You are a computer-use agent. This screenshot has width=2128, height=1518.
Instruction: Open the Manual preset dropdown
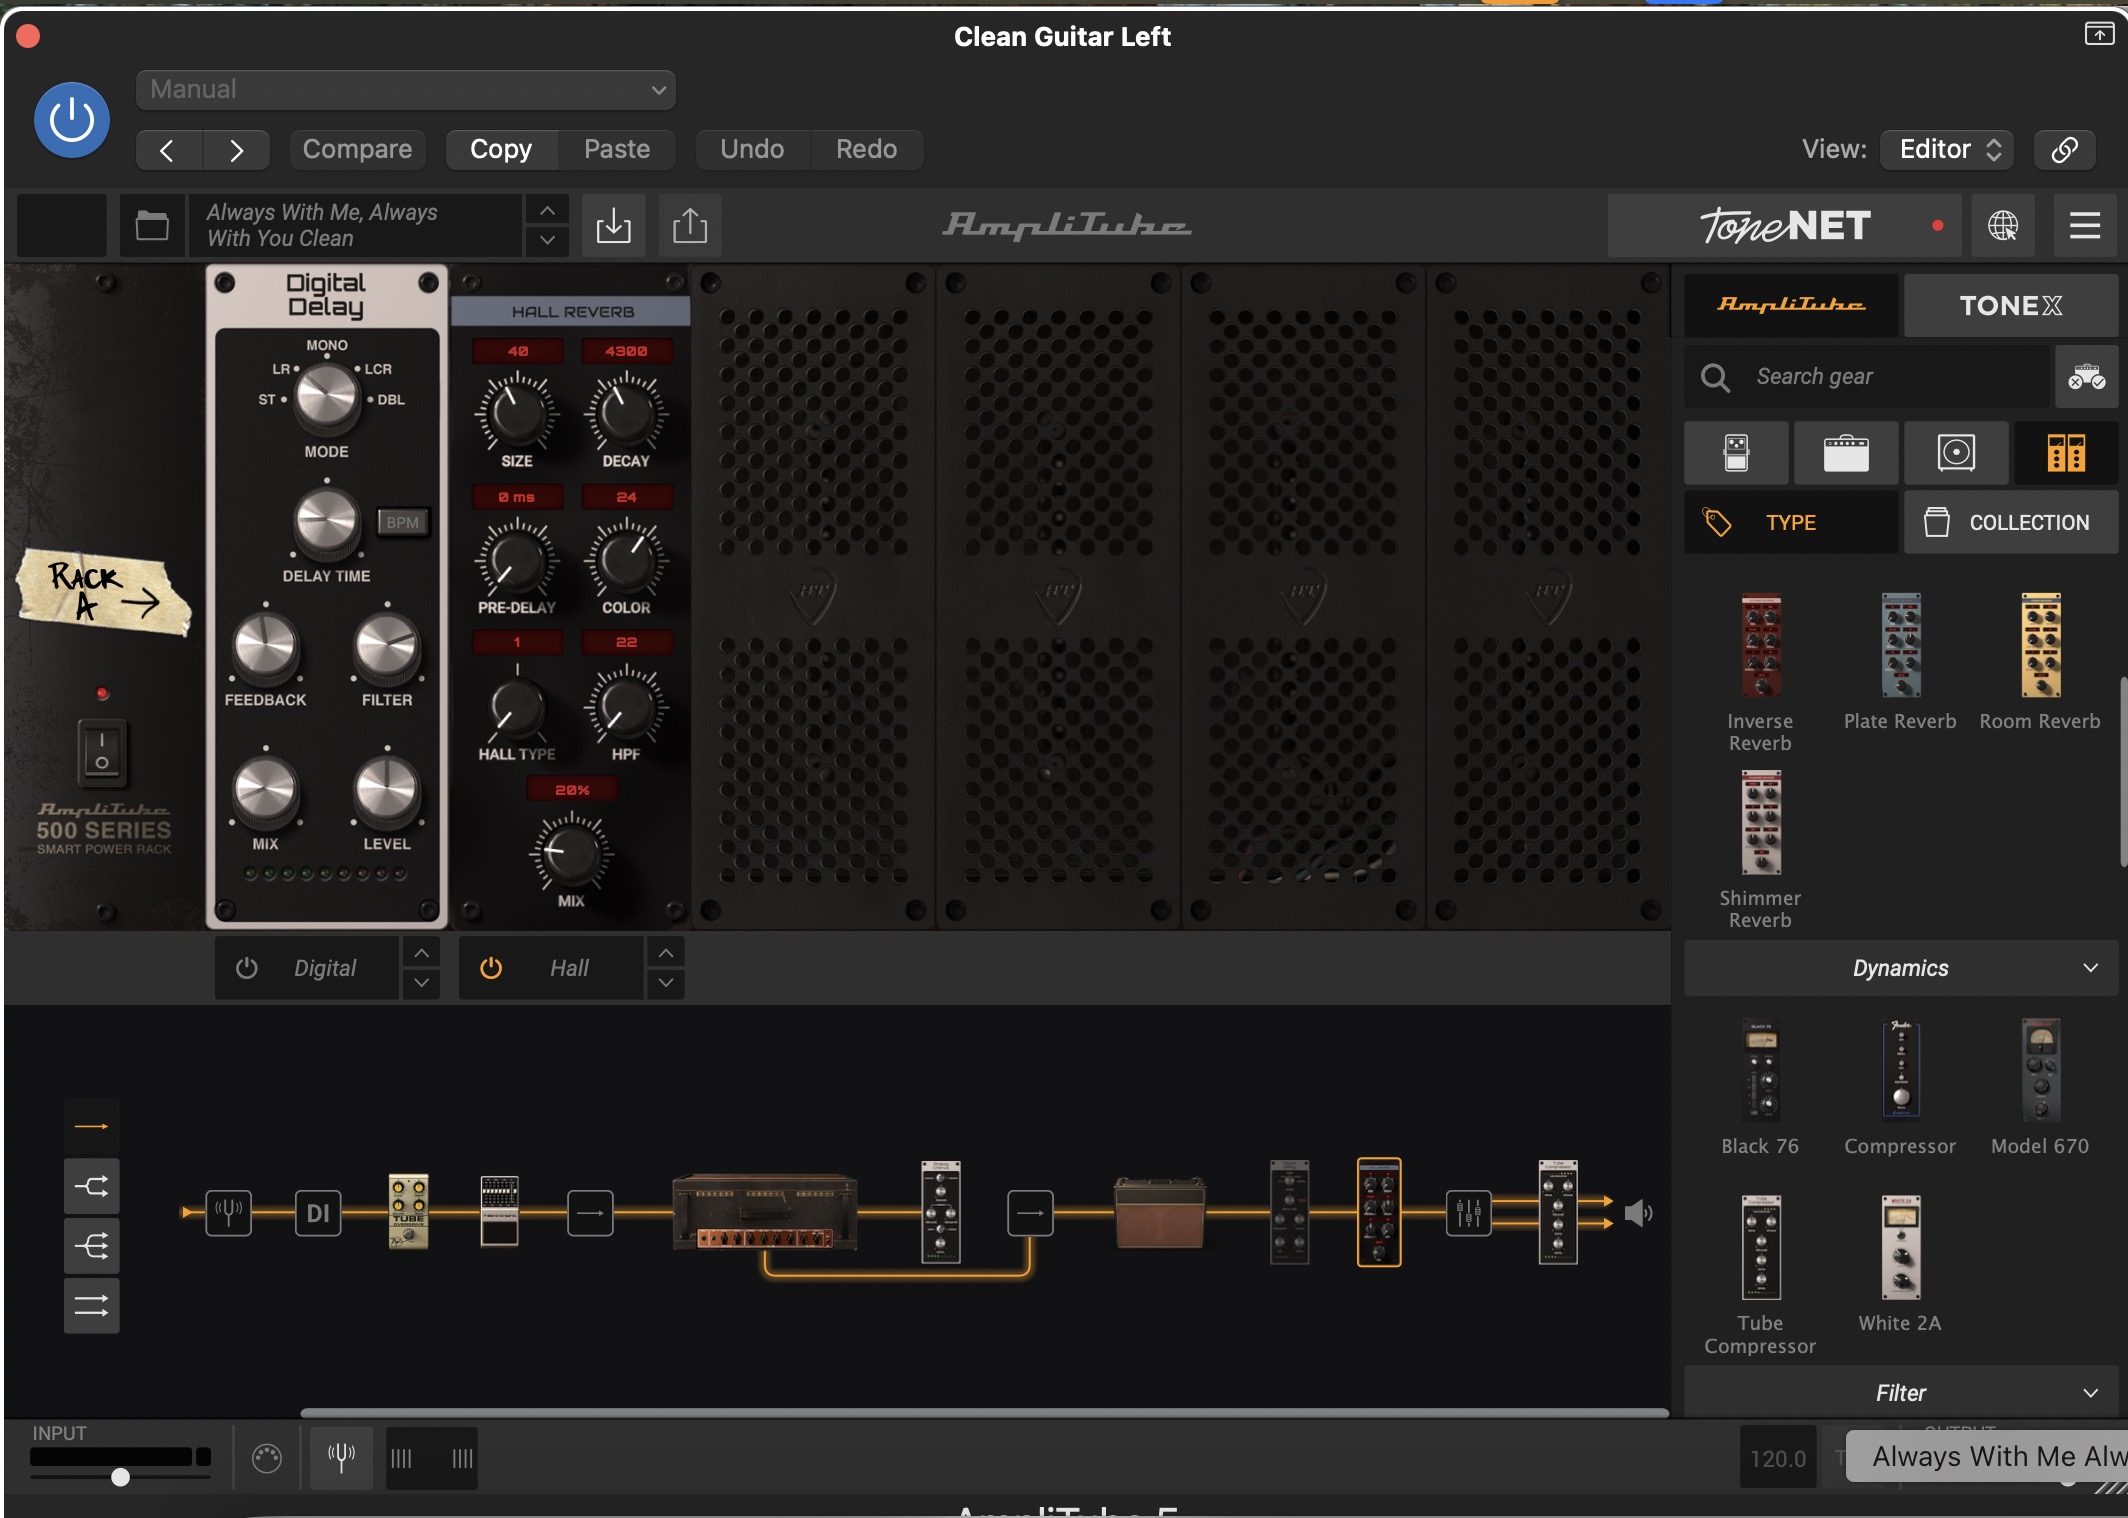(x=406, y=90)
